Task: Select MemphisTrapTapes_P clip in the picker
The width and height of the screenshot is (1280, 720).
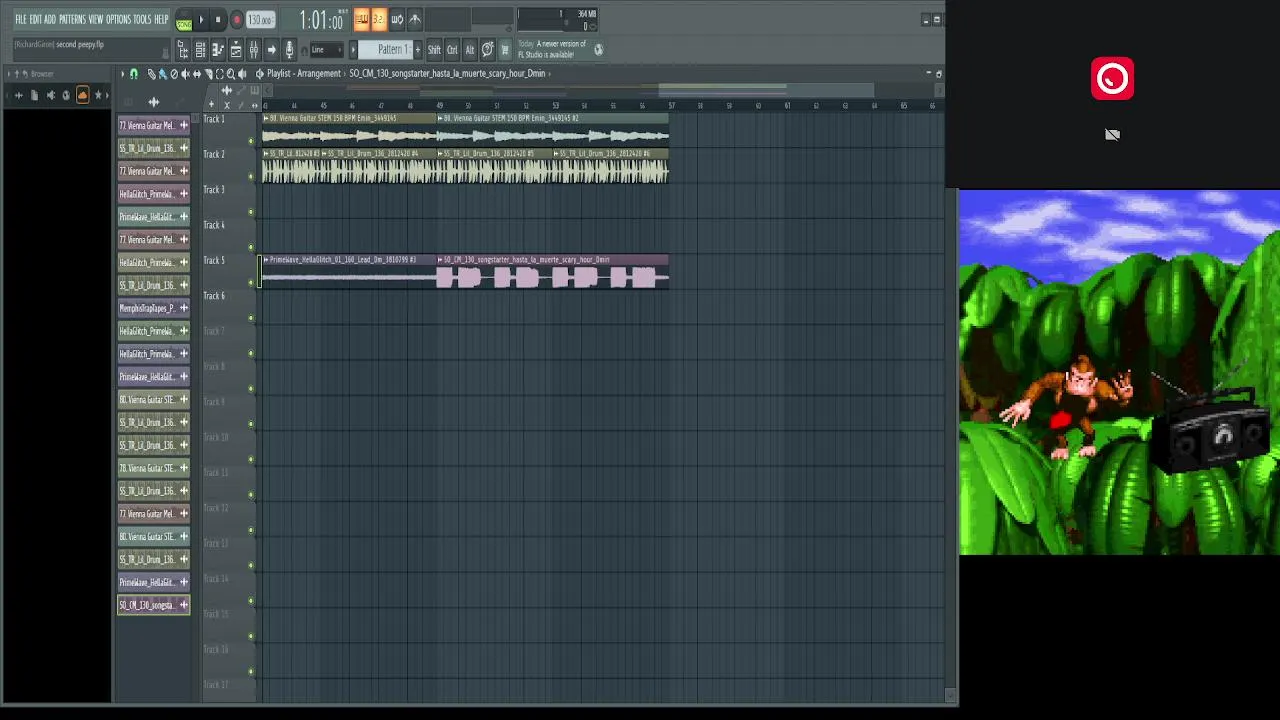Action: point(154,308)
